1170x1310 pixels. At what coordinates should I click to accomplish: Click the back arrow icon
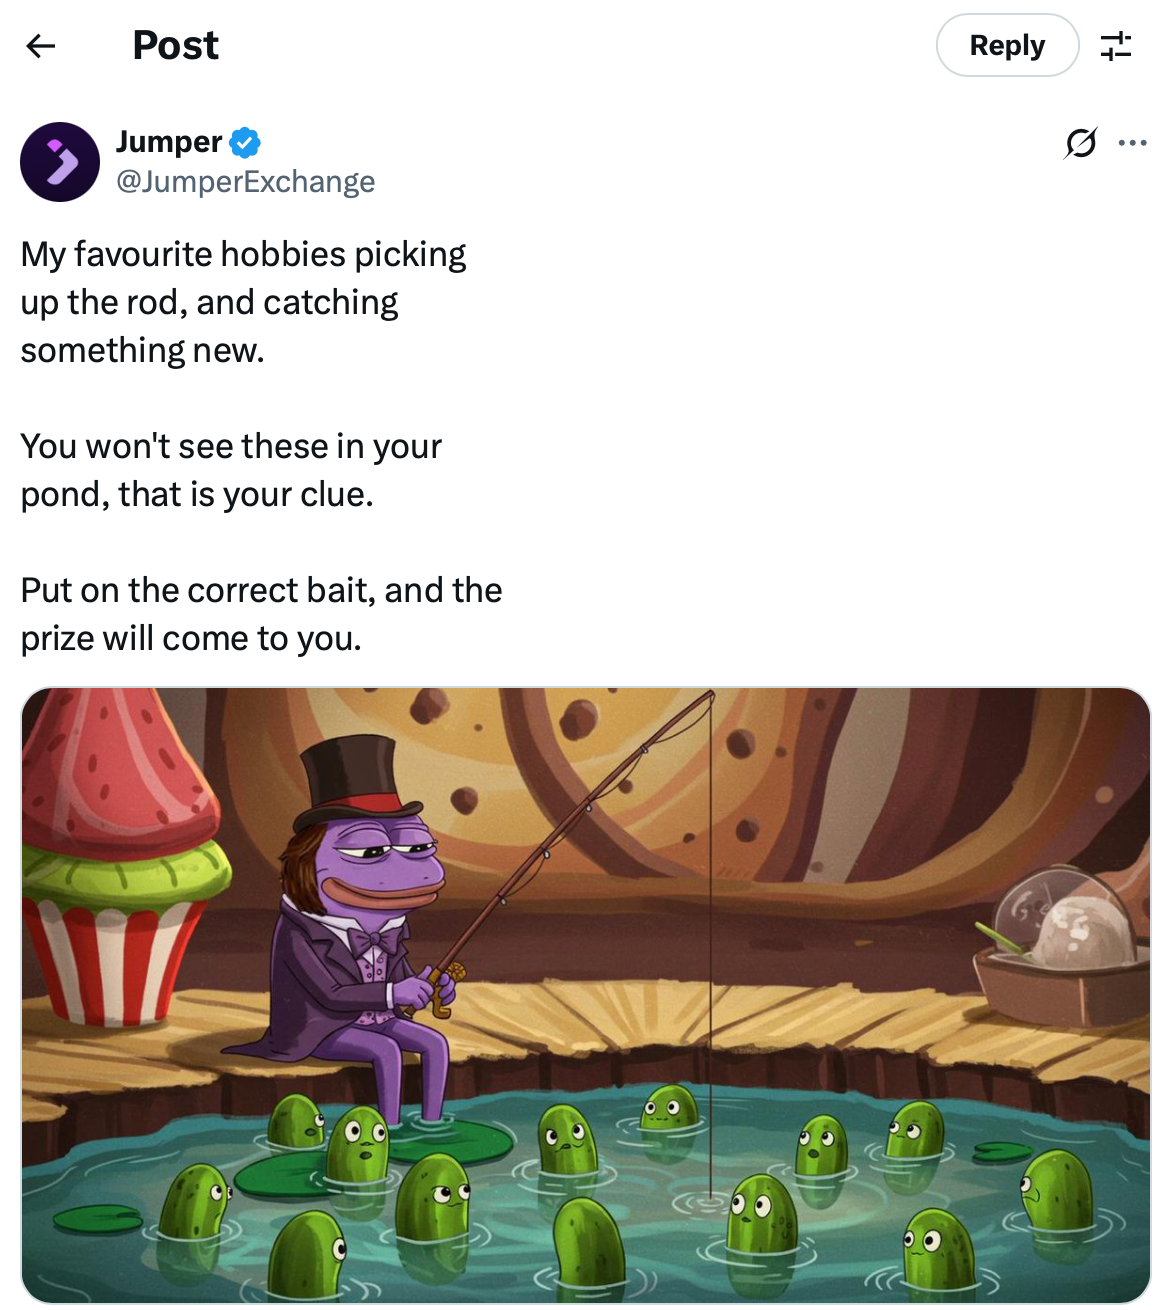[x=41, y=46]
